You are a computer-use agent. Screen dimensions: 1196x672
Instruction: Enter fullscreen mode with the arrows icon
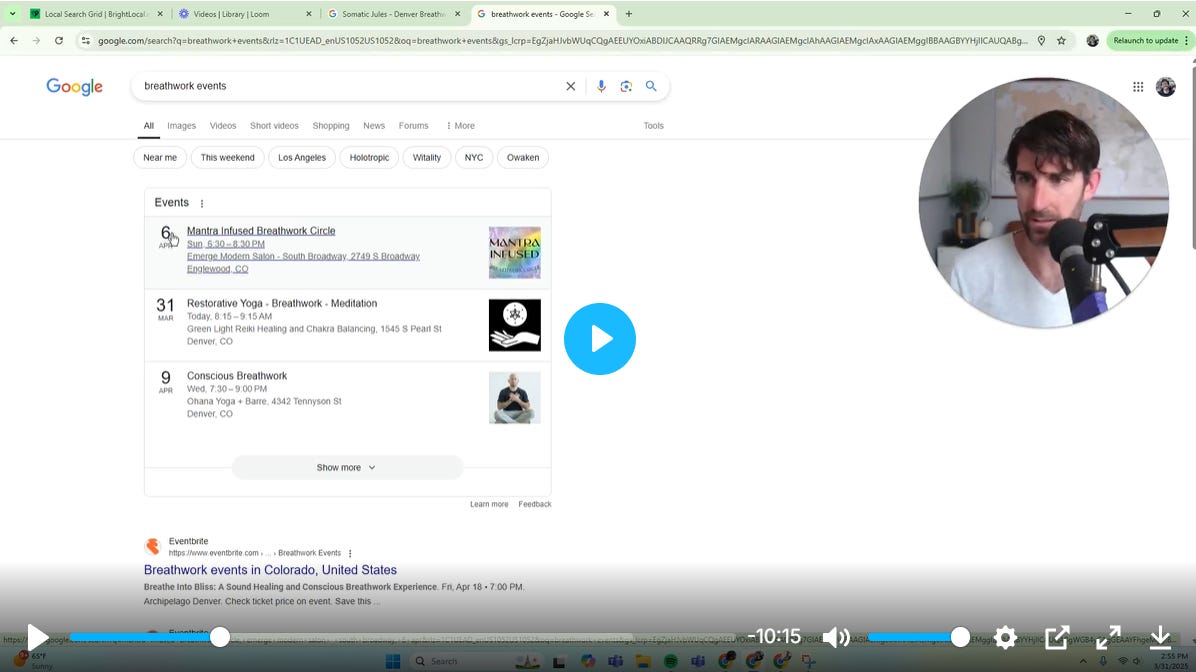point(1108,637)
